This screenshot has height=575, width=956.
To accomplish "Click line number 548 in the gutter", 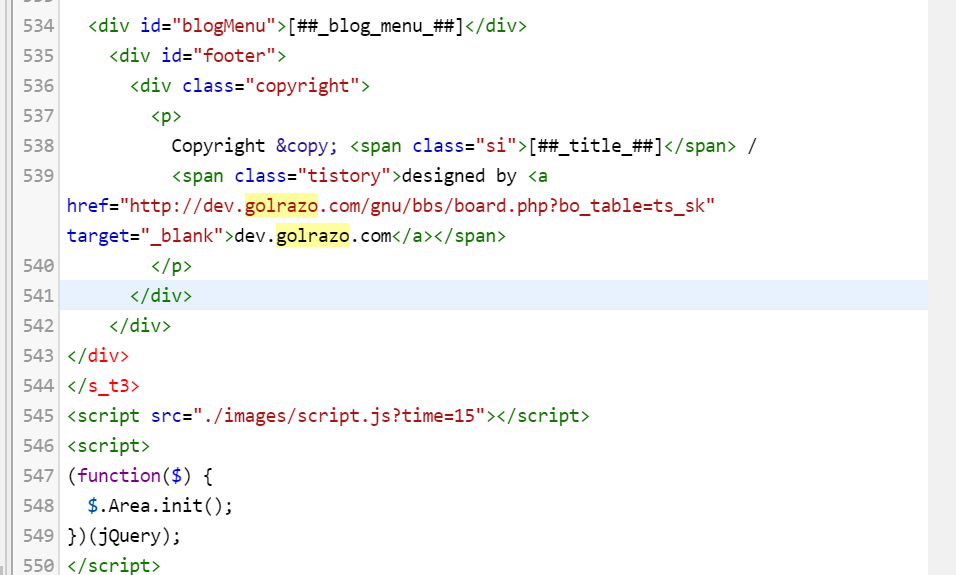I will click(38, 505).
